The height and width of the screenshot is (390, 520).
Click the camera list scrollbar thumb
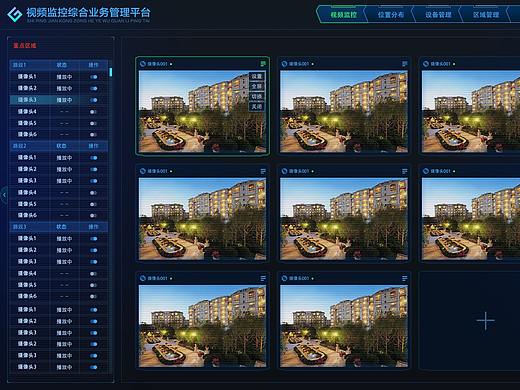111,72
